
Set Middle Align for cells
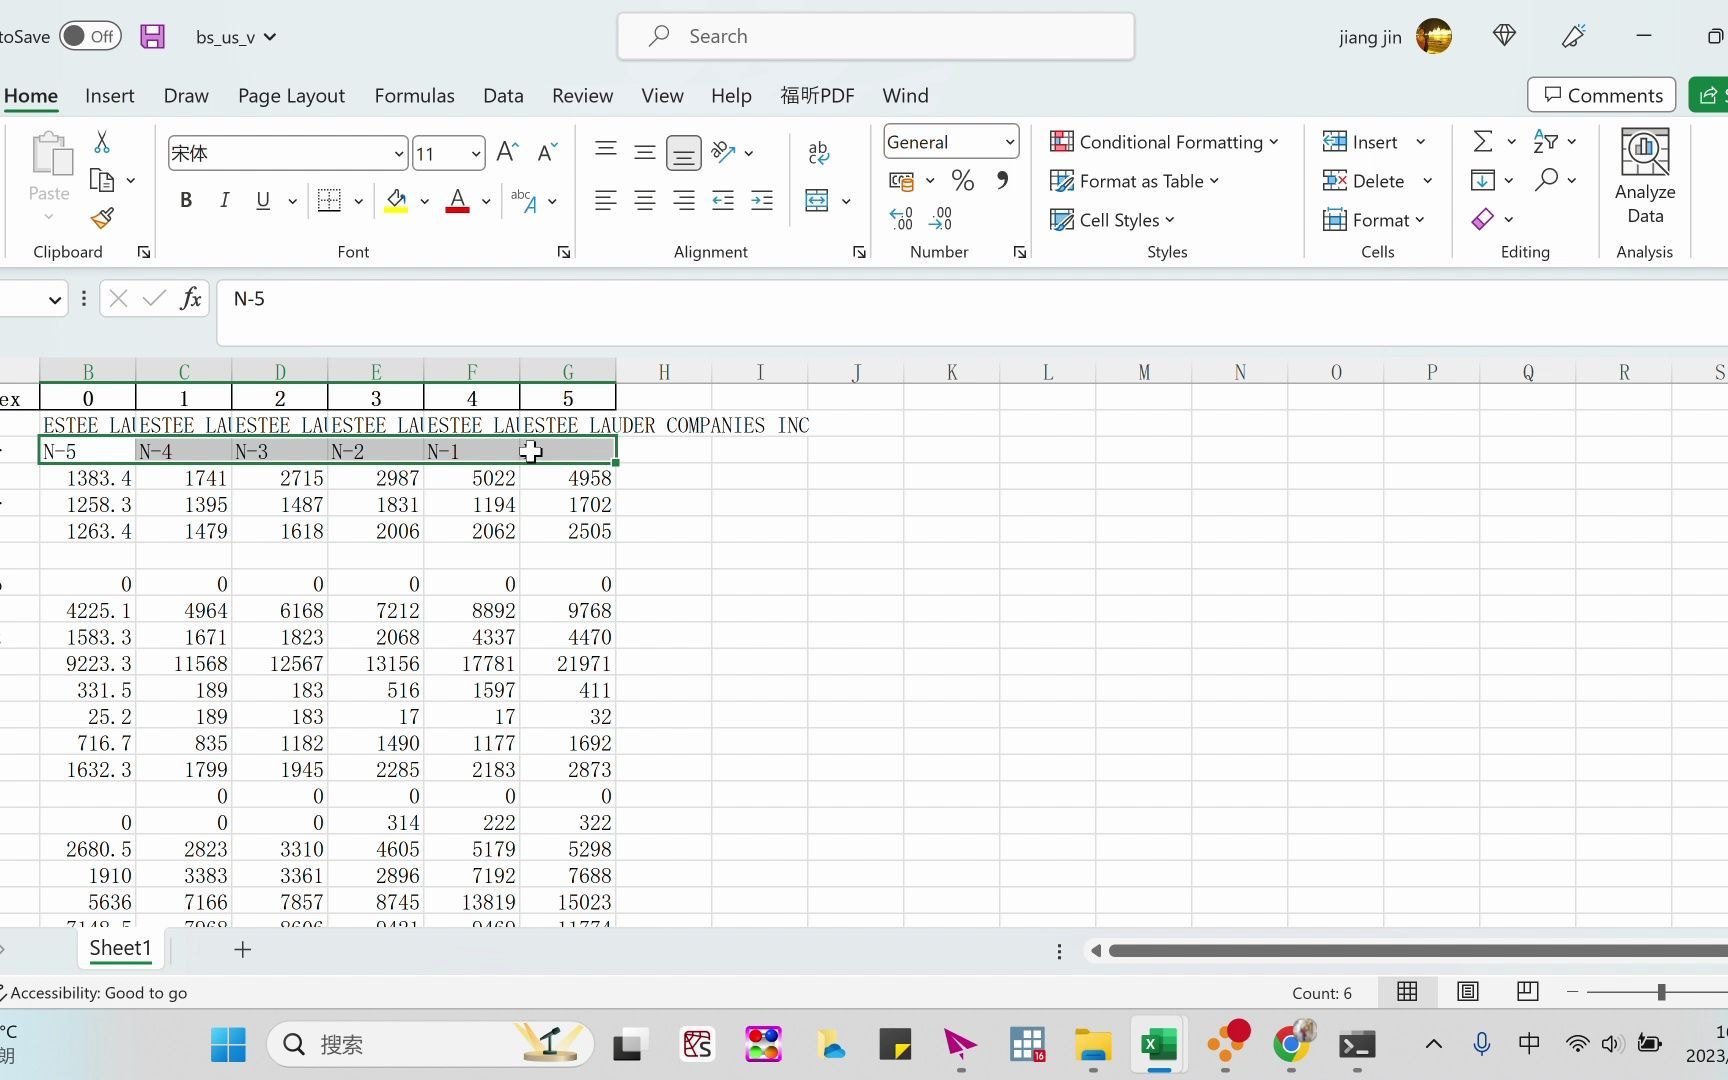[x=645, y=152]
